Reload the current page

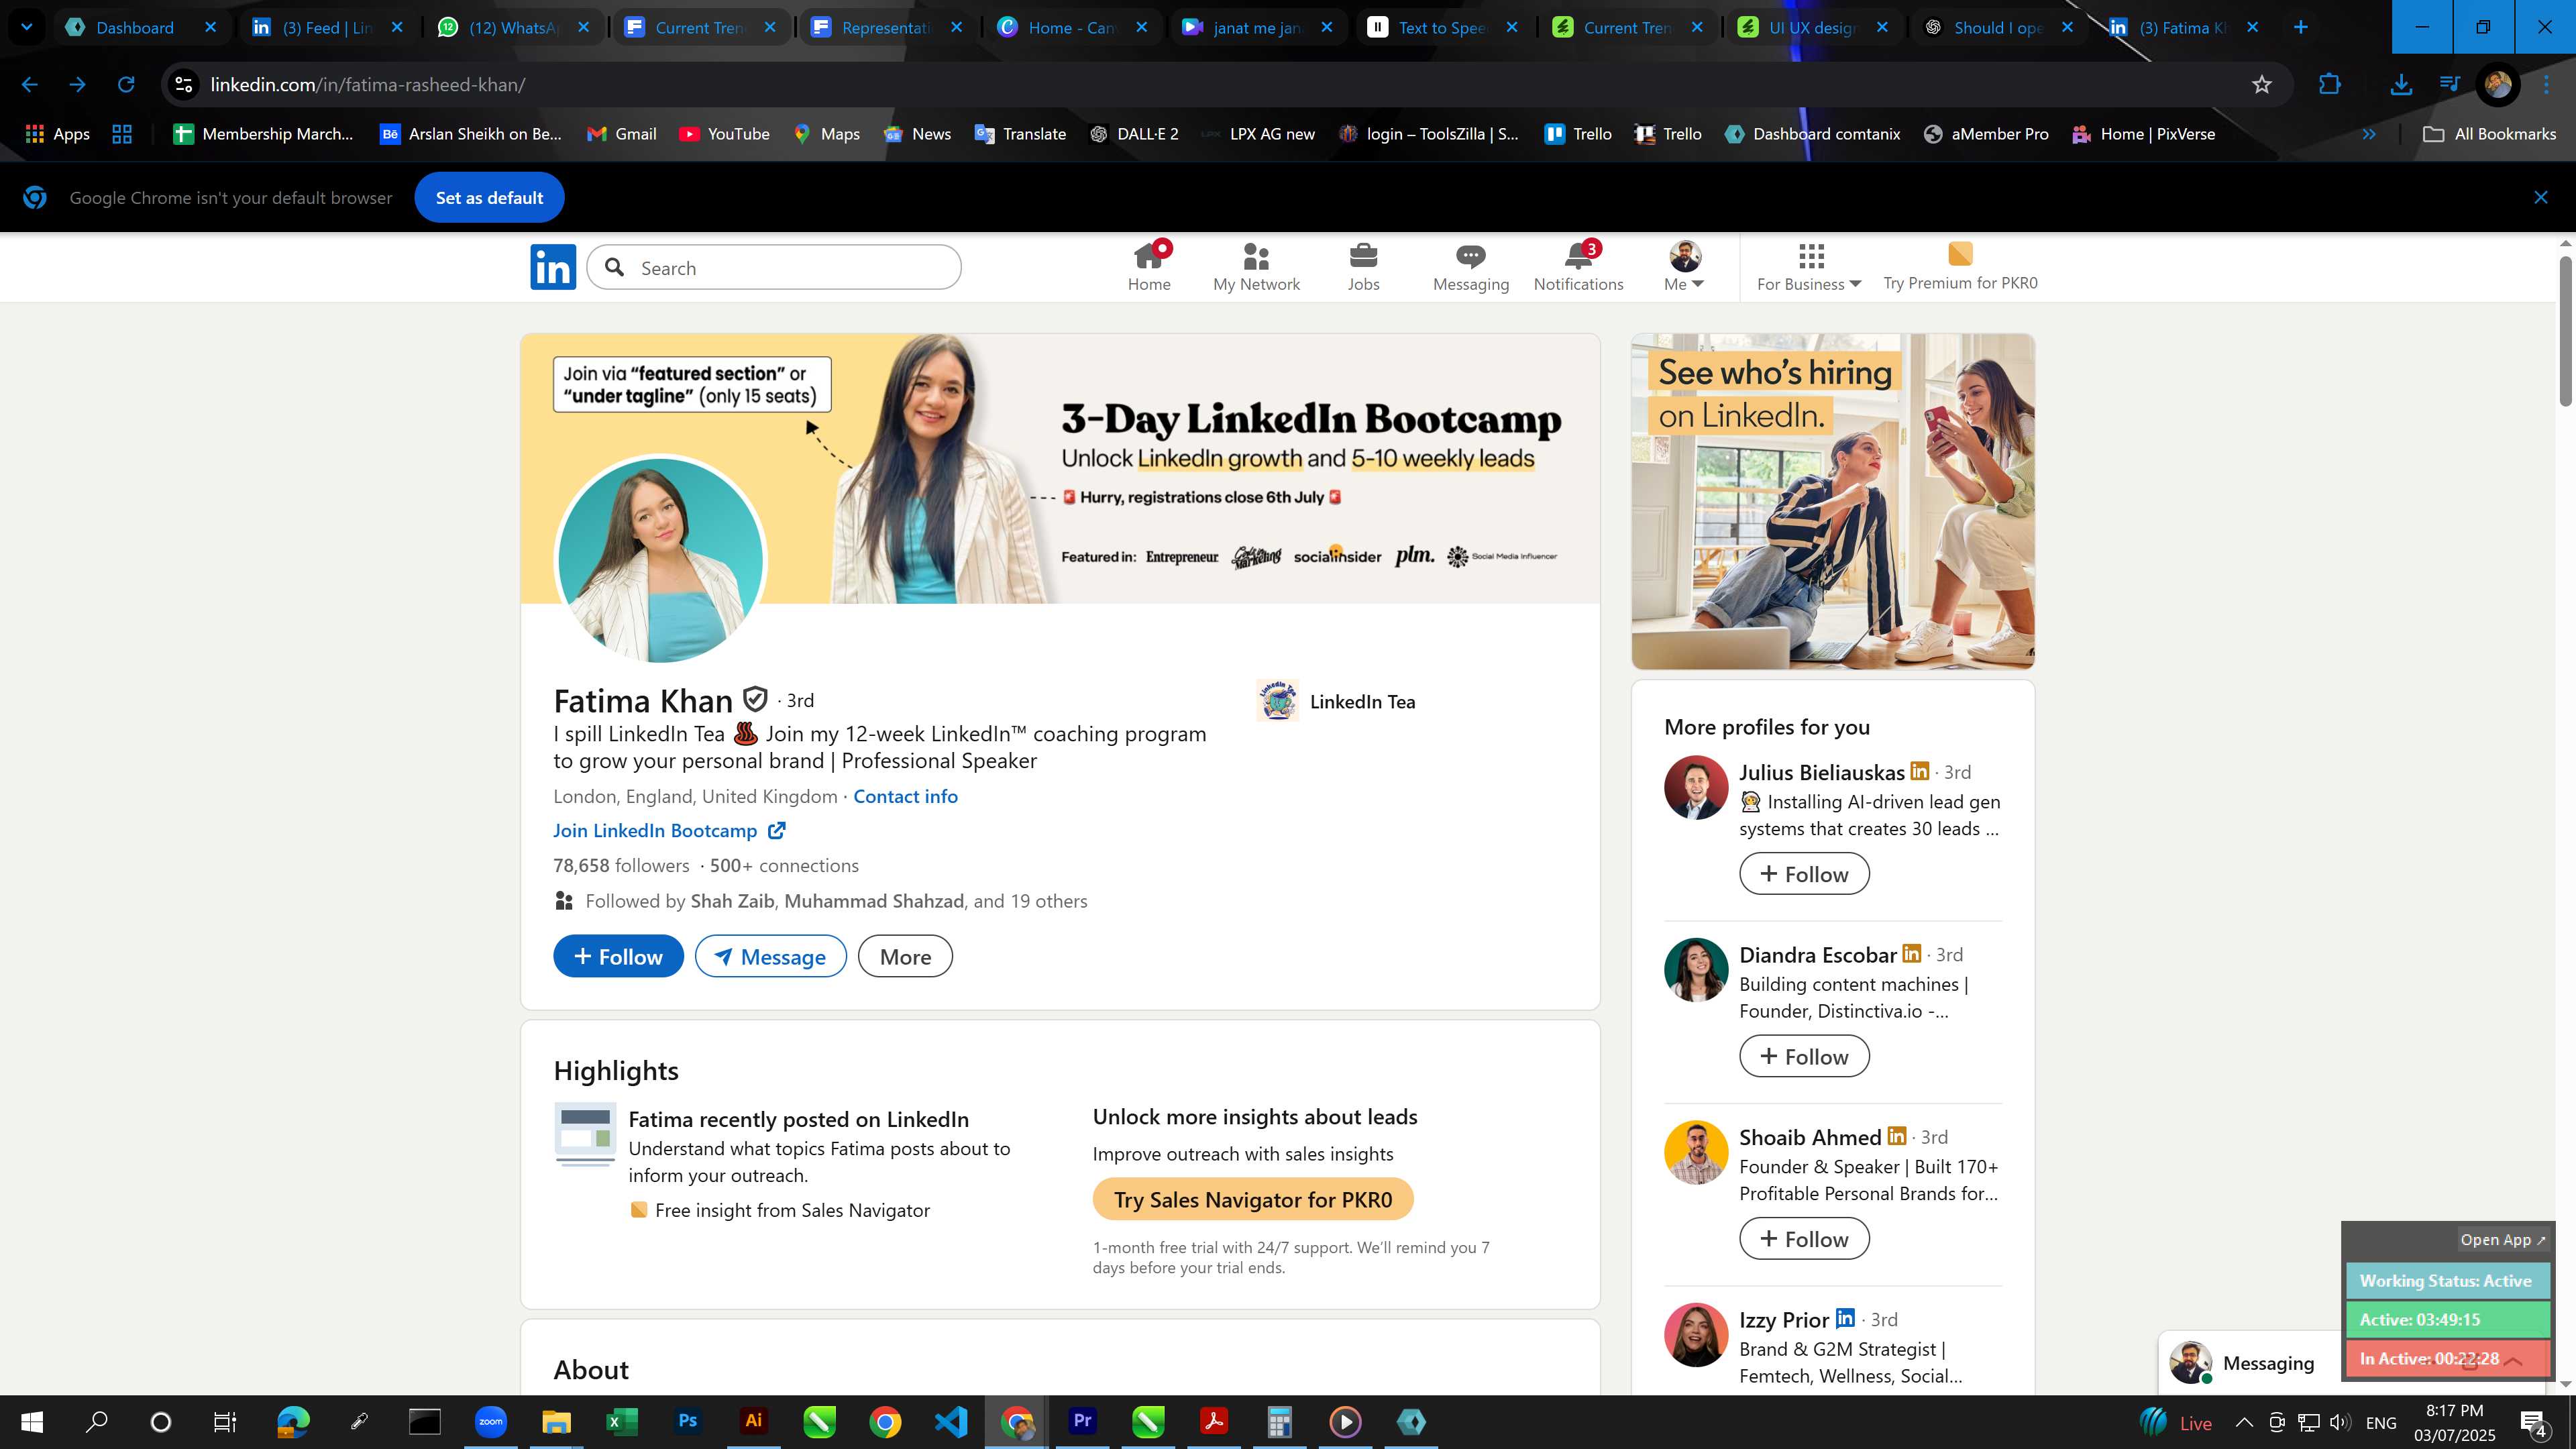126,85
